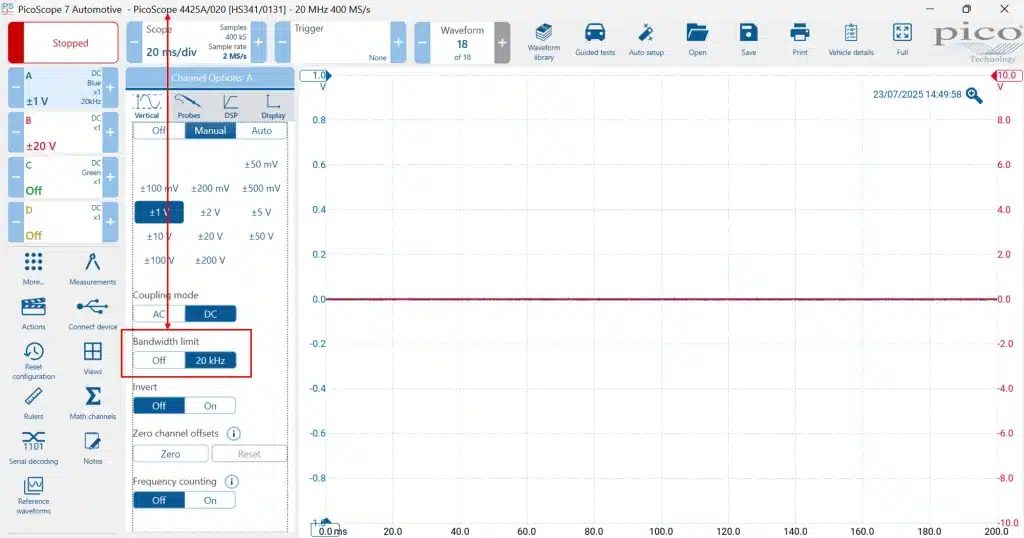1024x538 pixels.
Task: Turn Invert On
Action: [210, 406]
